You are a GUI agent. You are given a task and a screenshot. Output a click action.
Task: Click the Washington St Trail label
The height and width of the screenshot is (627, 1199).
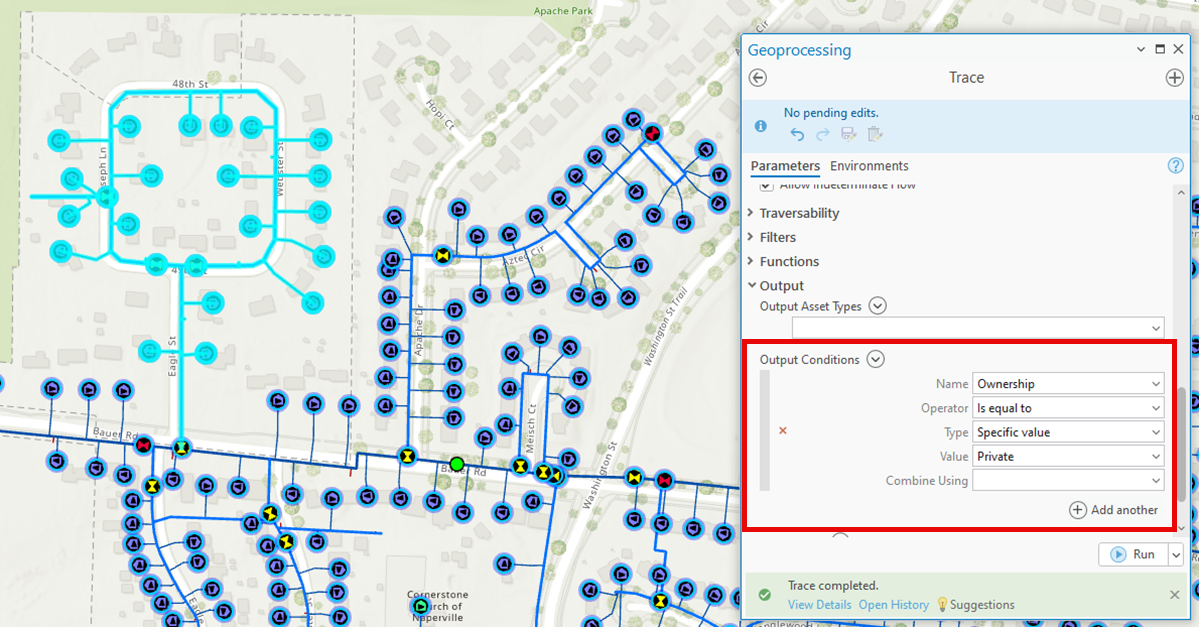click(x=665, y=326)
